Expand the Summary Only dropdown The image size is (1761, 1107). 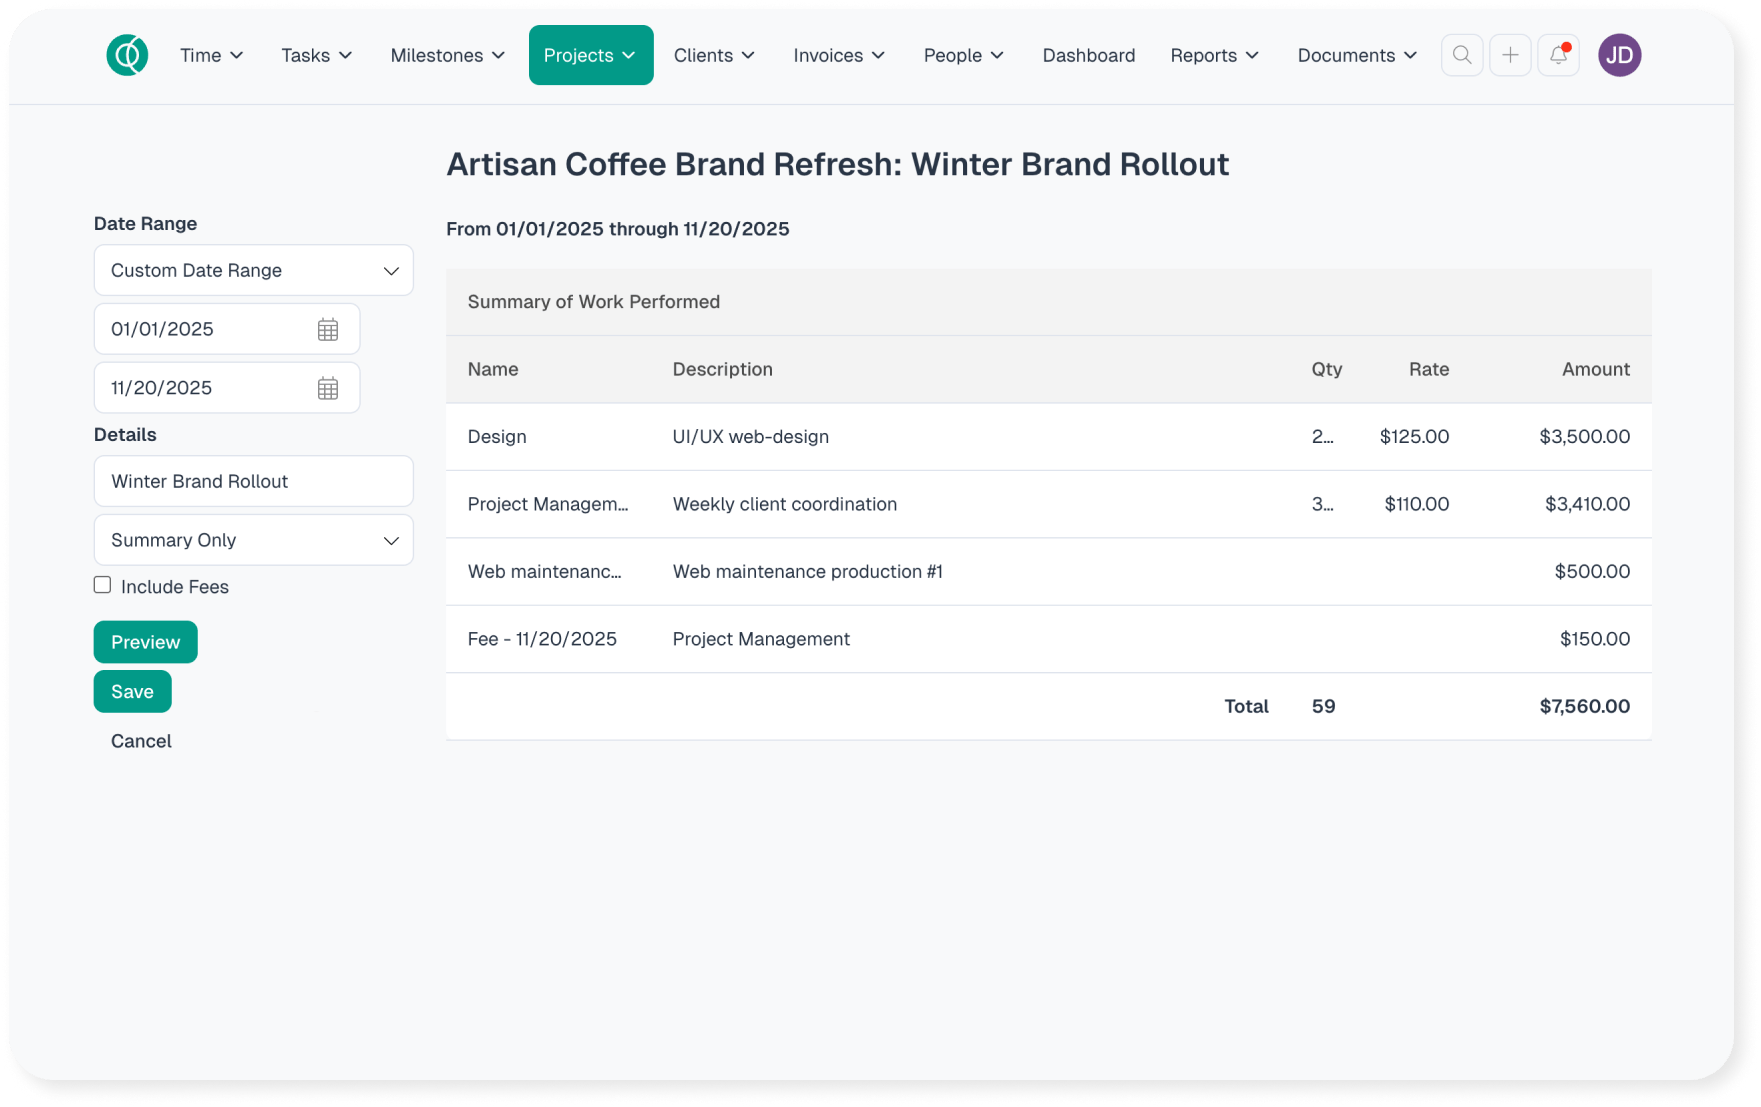pyautogui.click(x=253, y=540)
